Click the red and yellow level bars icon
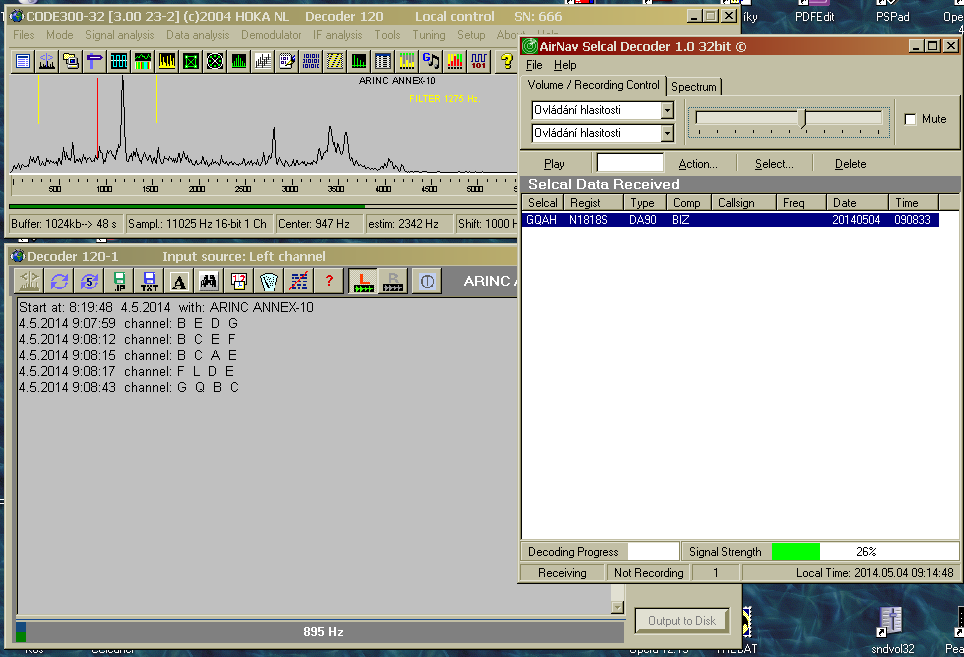Screen dimensions: 964x657 [x=454, y=61]
